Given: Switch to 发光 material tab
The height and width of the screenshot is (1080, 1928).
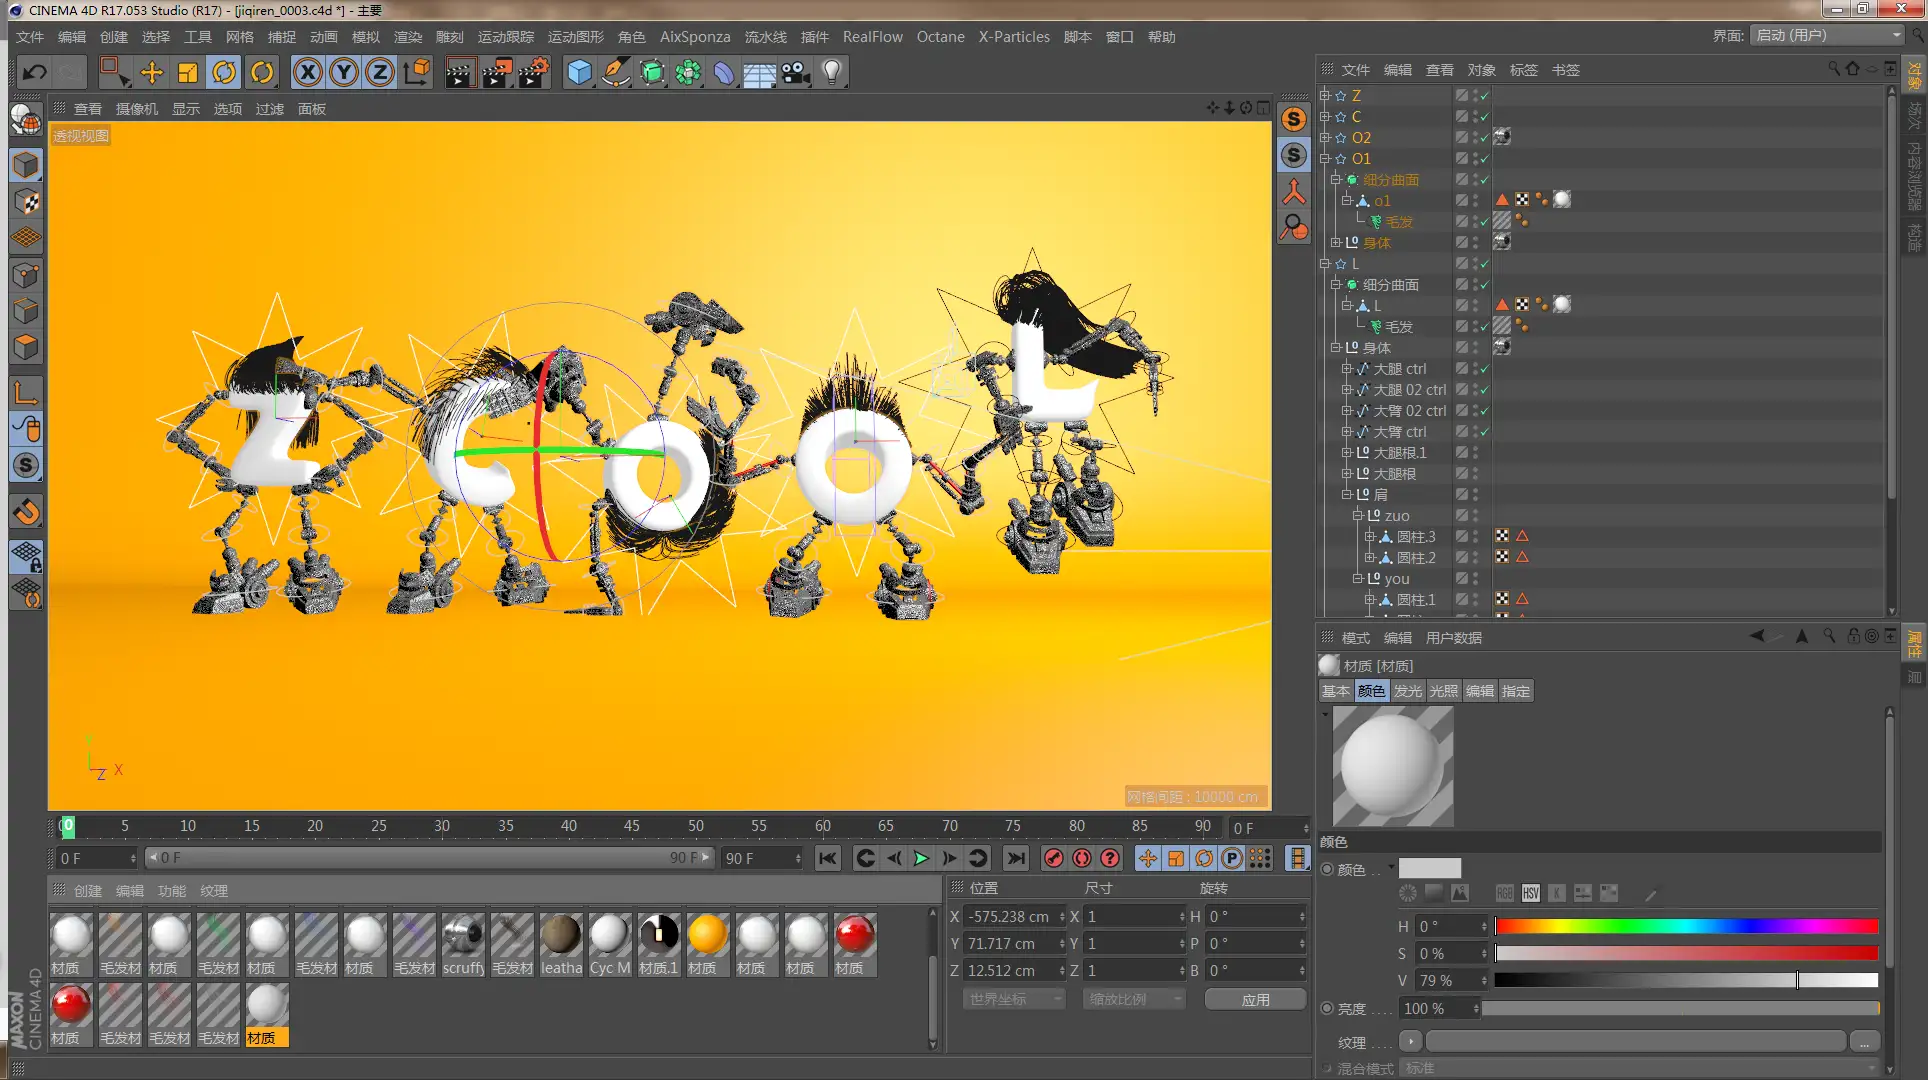Looking at the screenshot, I should pyautogui.click(x=1408, y=691).
